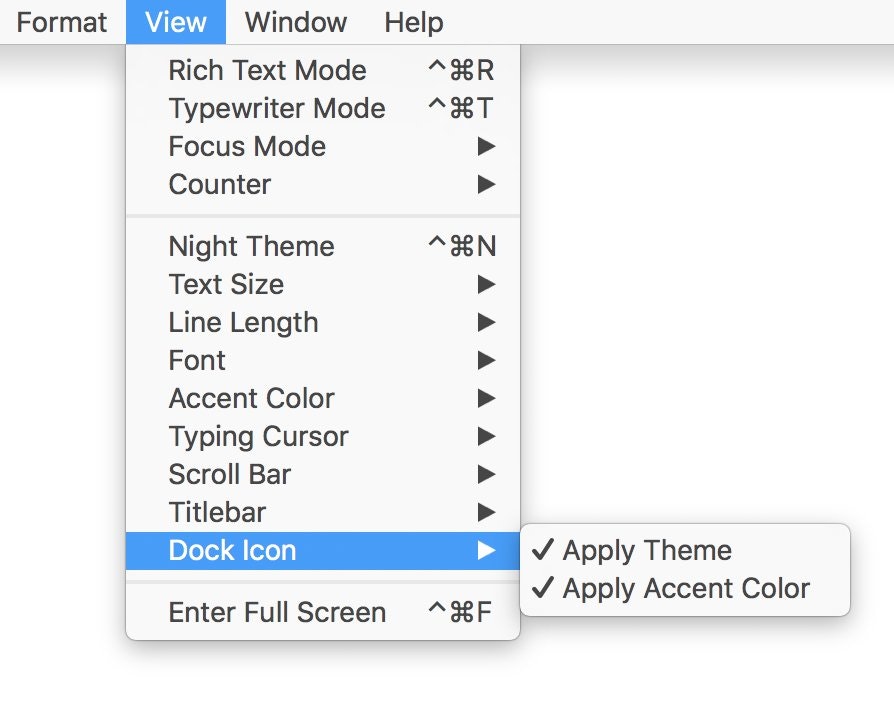Viewport: 894px width, 706px height.
Task: Choose Enter Full Screen
Action: pyautogui.click(x=323, y=612)
